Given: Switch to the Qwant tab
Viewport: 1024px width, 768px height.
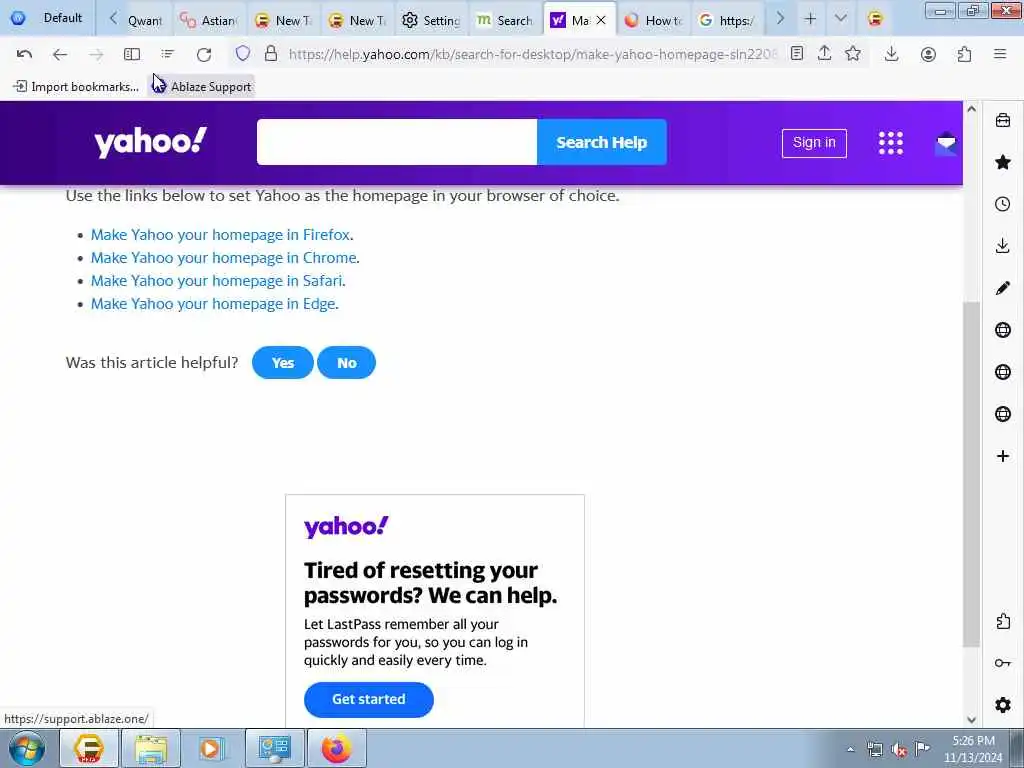Looking at the screenshot, I should (x=145, y=20).
